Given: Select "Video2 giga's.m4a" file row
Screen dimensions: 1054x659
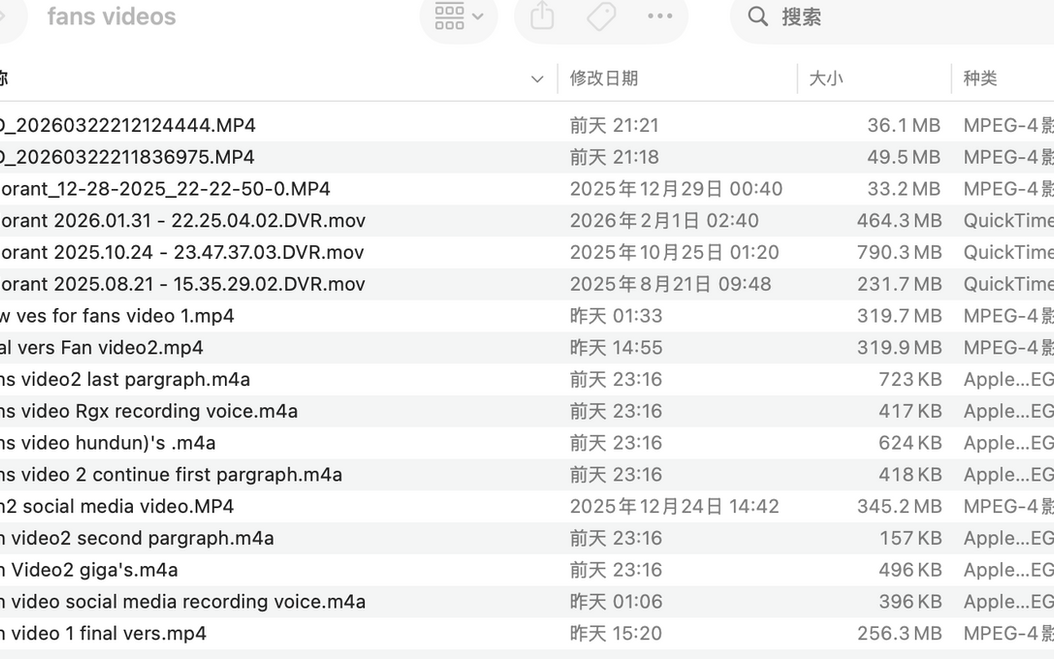Looking at the screenshot, I should click(90, 570).
